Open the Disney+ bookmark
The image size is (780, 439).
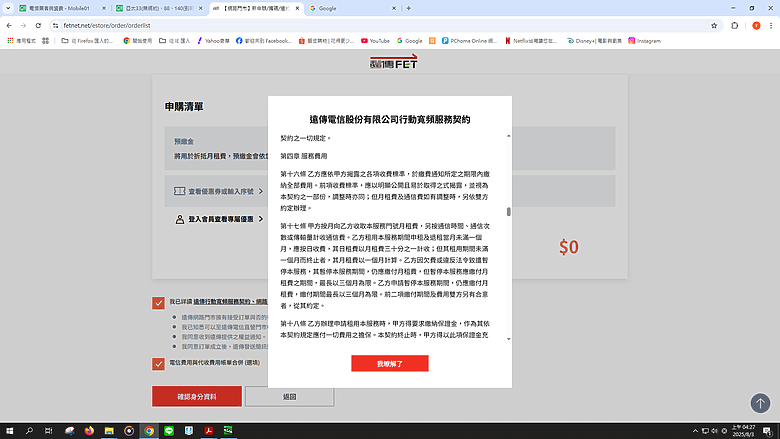[x=594, y=41]
